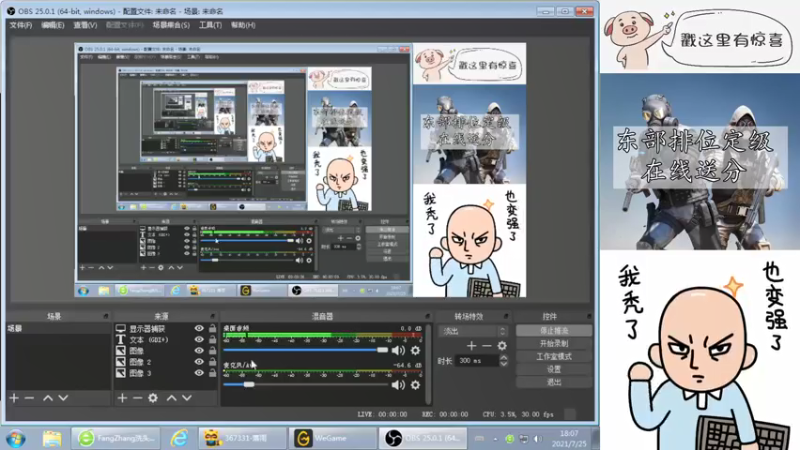The height and width of the screenshot is (450, 800).
Task: Click the OBS preview canvas thumbnail
Action: tap(300, 170)
